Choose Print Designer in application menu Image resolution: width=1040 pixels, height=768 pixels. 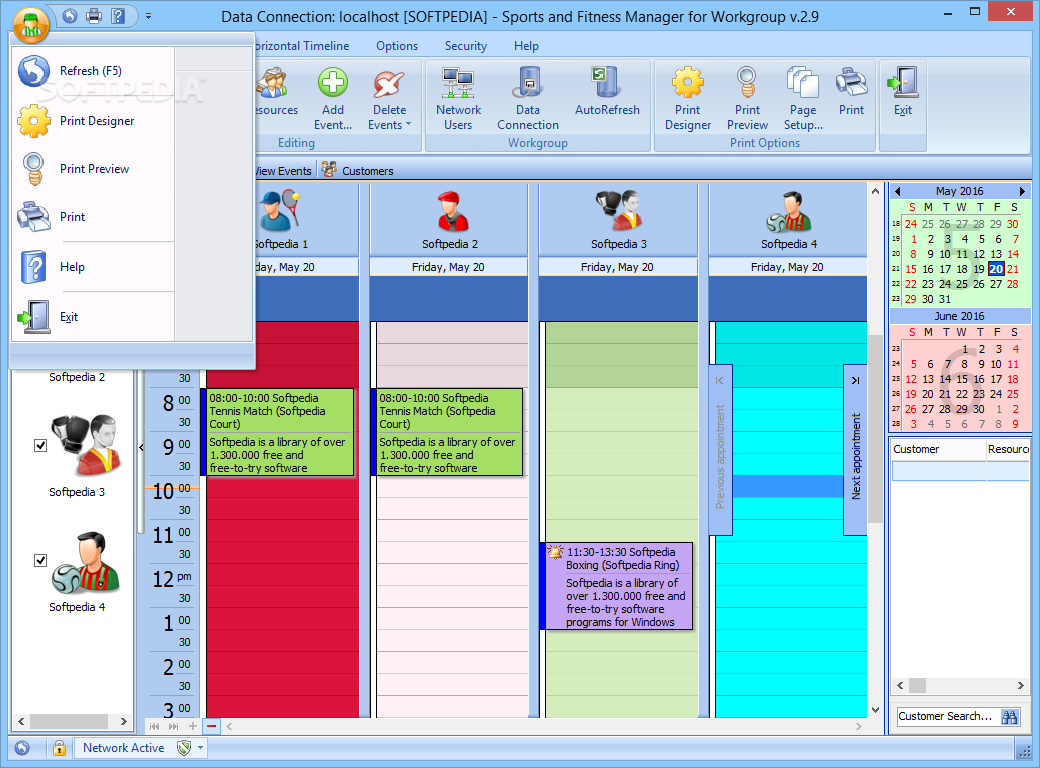coord(92,121)
